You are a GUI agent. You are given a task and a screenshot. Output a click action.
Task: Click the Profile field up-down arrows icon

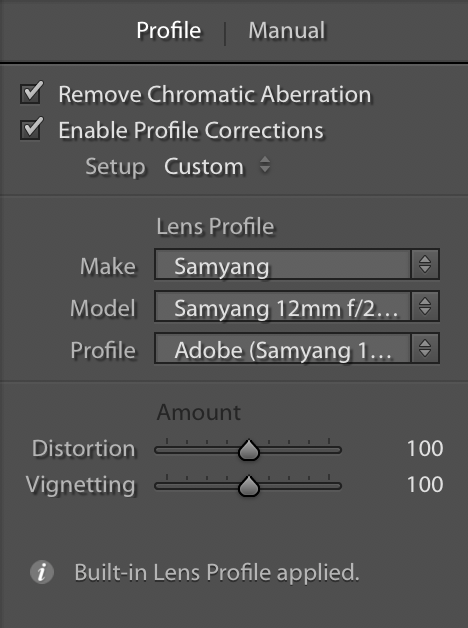[425, 348]
